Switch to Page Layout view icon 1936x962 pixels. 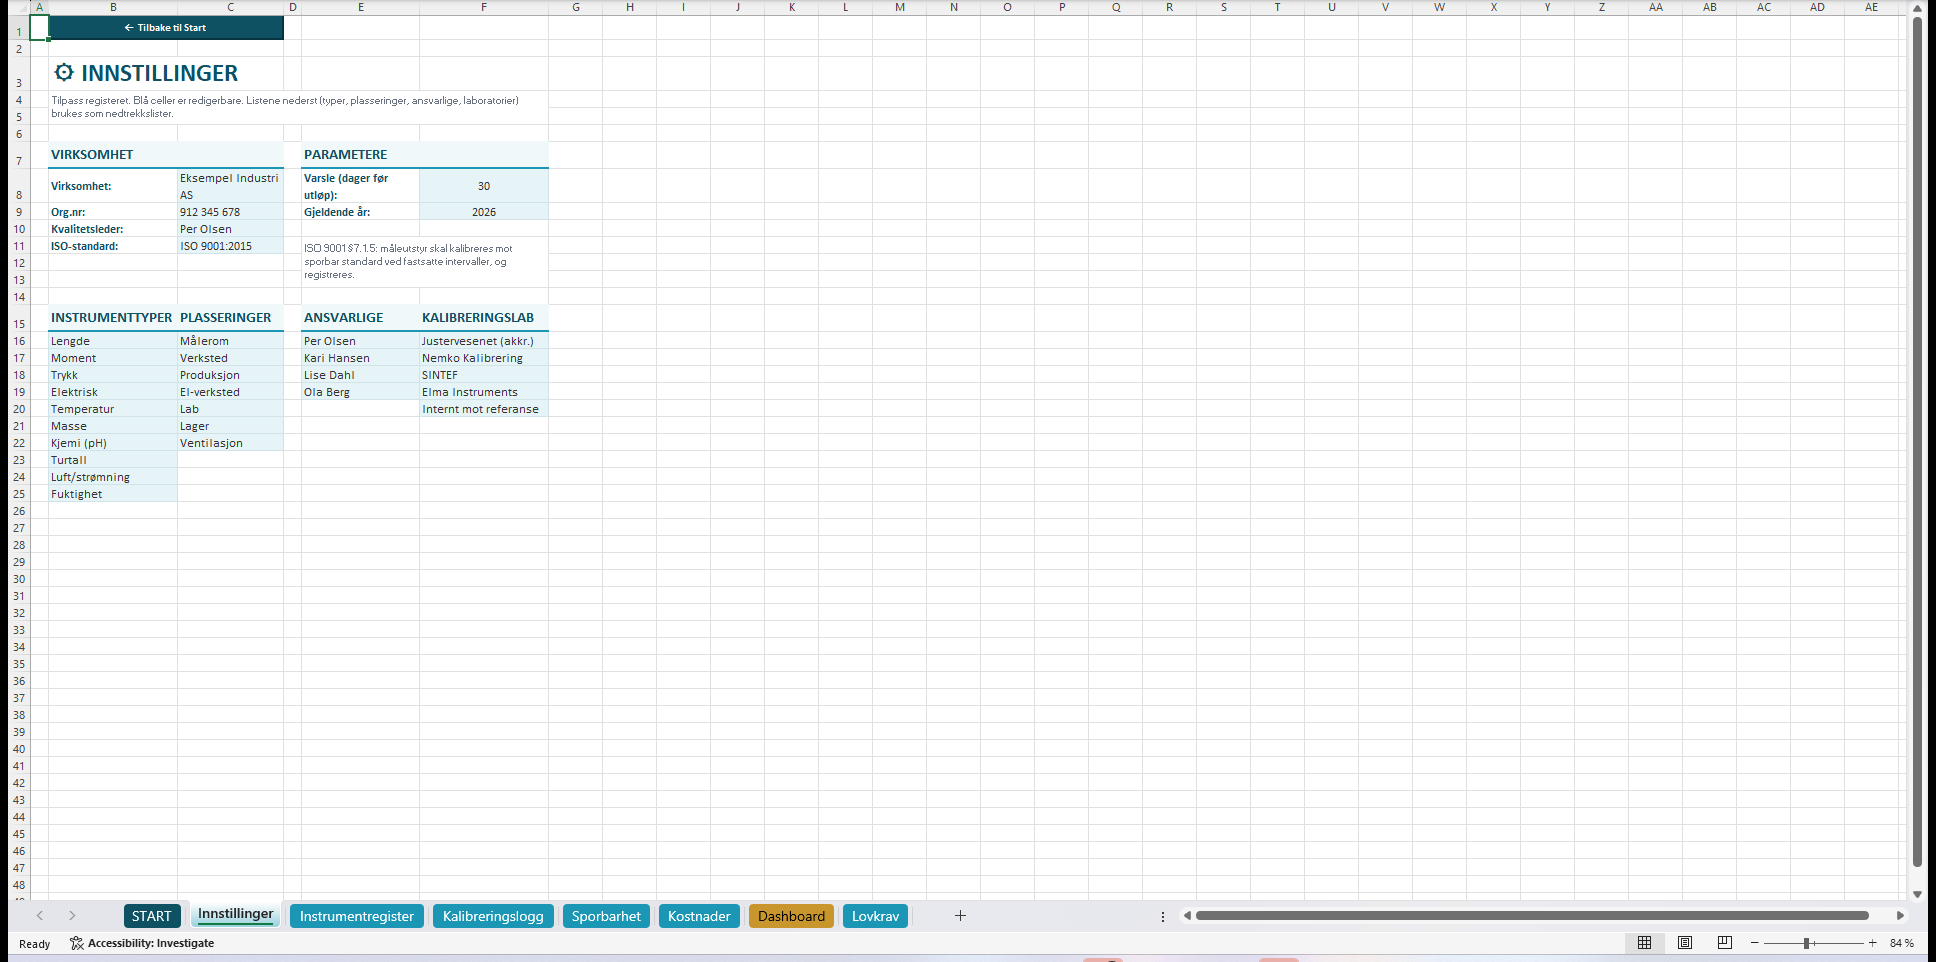(1685, 943)
